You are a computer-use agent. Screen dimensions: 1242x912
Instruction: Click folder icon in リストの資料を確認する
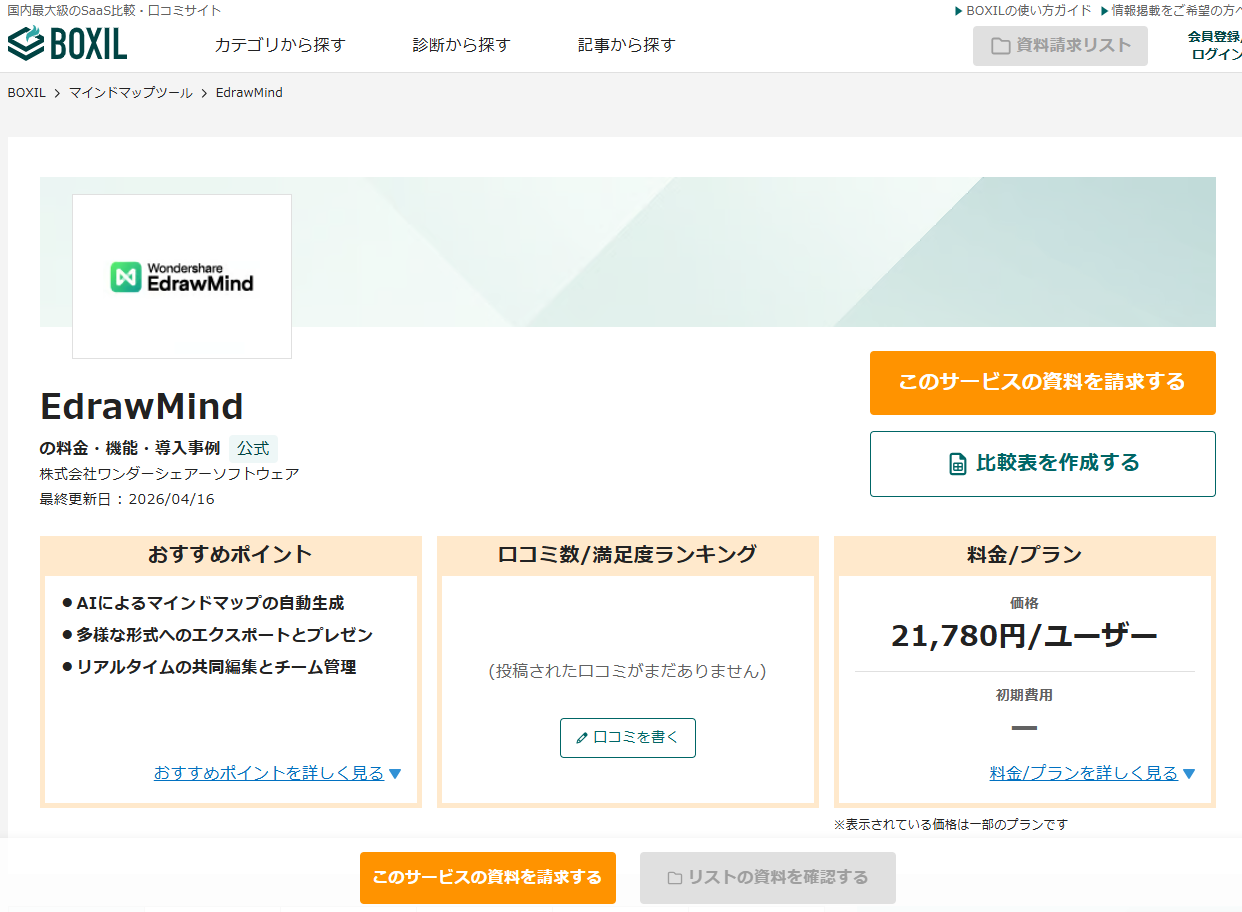(x=675, y=878)
